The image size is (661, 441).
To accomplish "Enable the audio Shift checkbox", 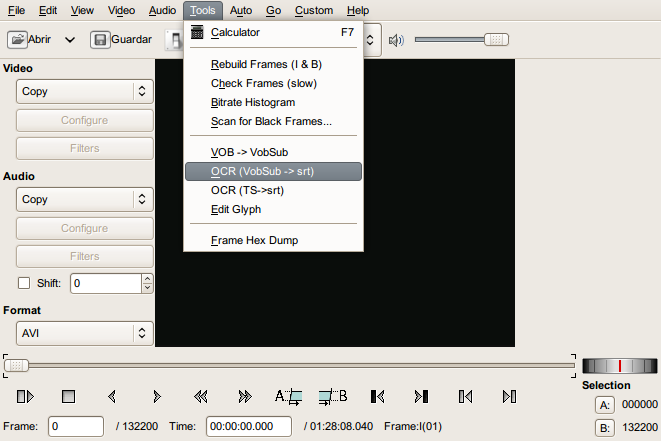I will pyautogui.click(x=25, y=283).
